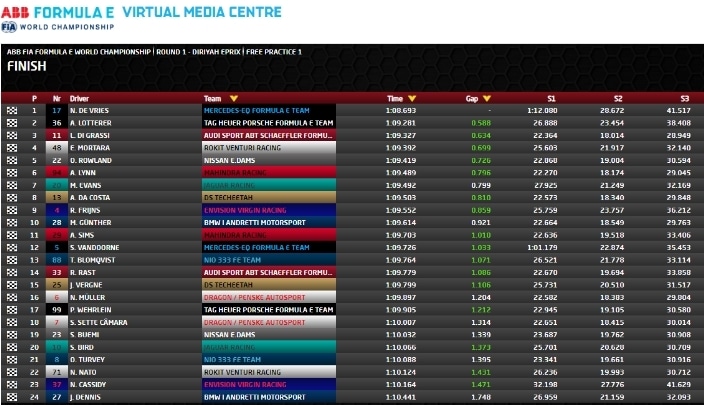Open the Time column sort arrow
The height and width of the screenshot is (405, 704).
point(412,98)
